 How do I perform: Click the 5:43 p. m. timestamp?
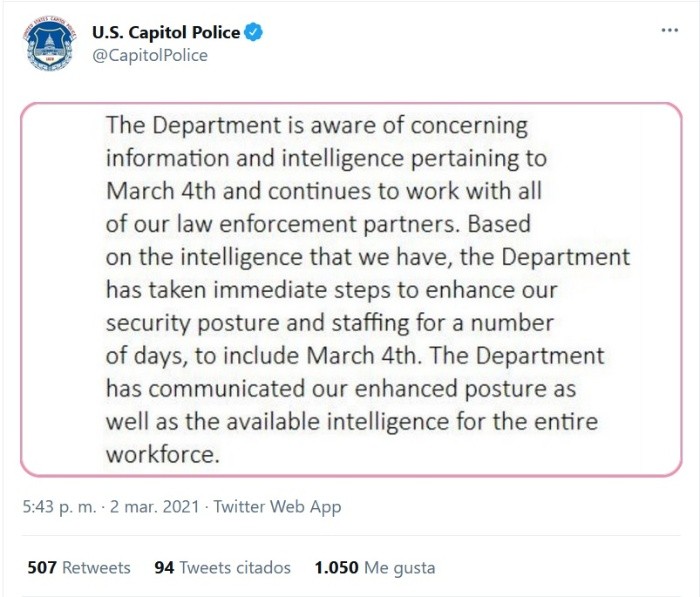click(x=59, y=507)
